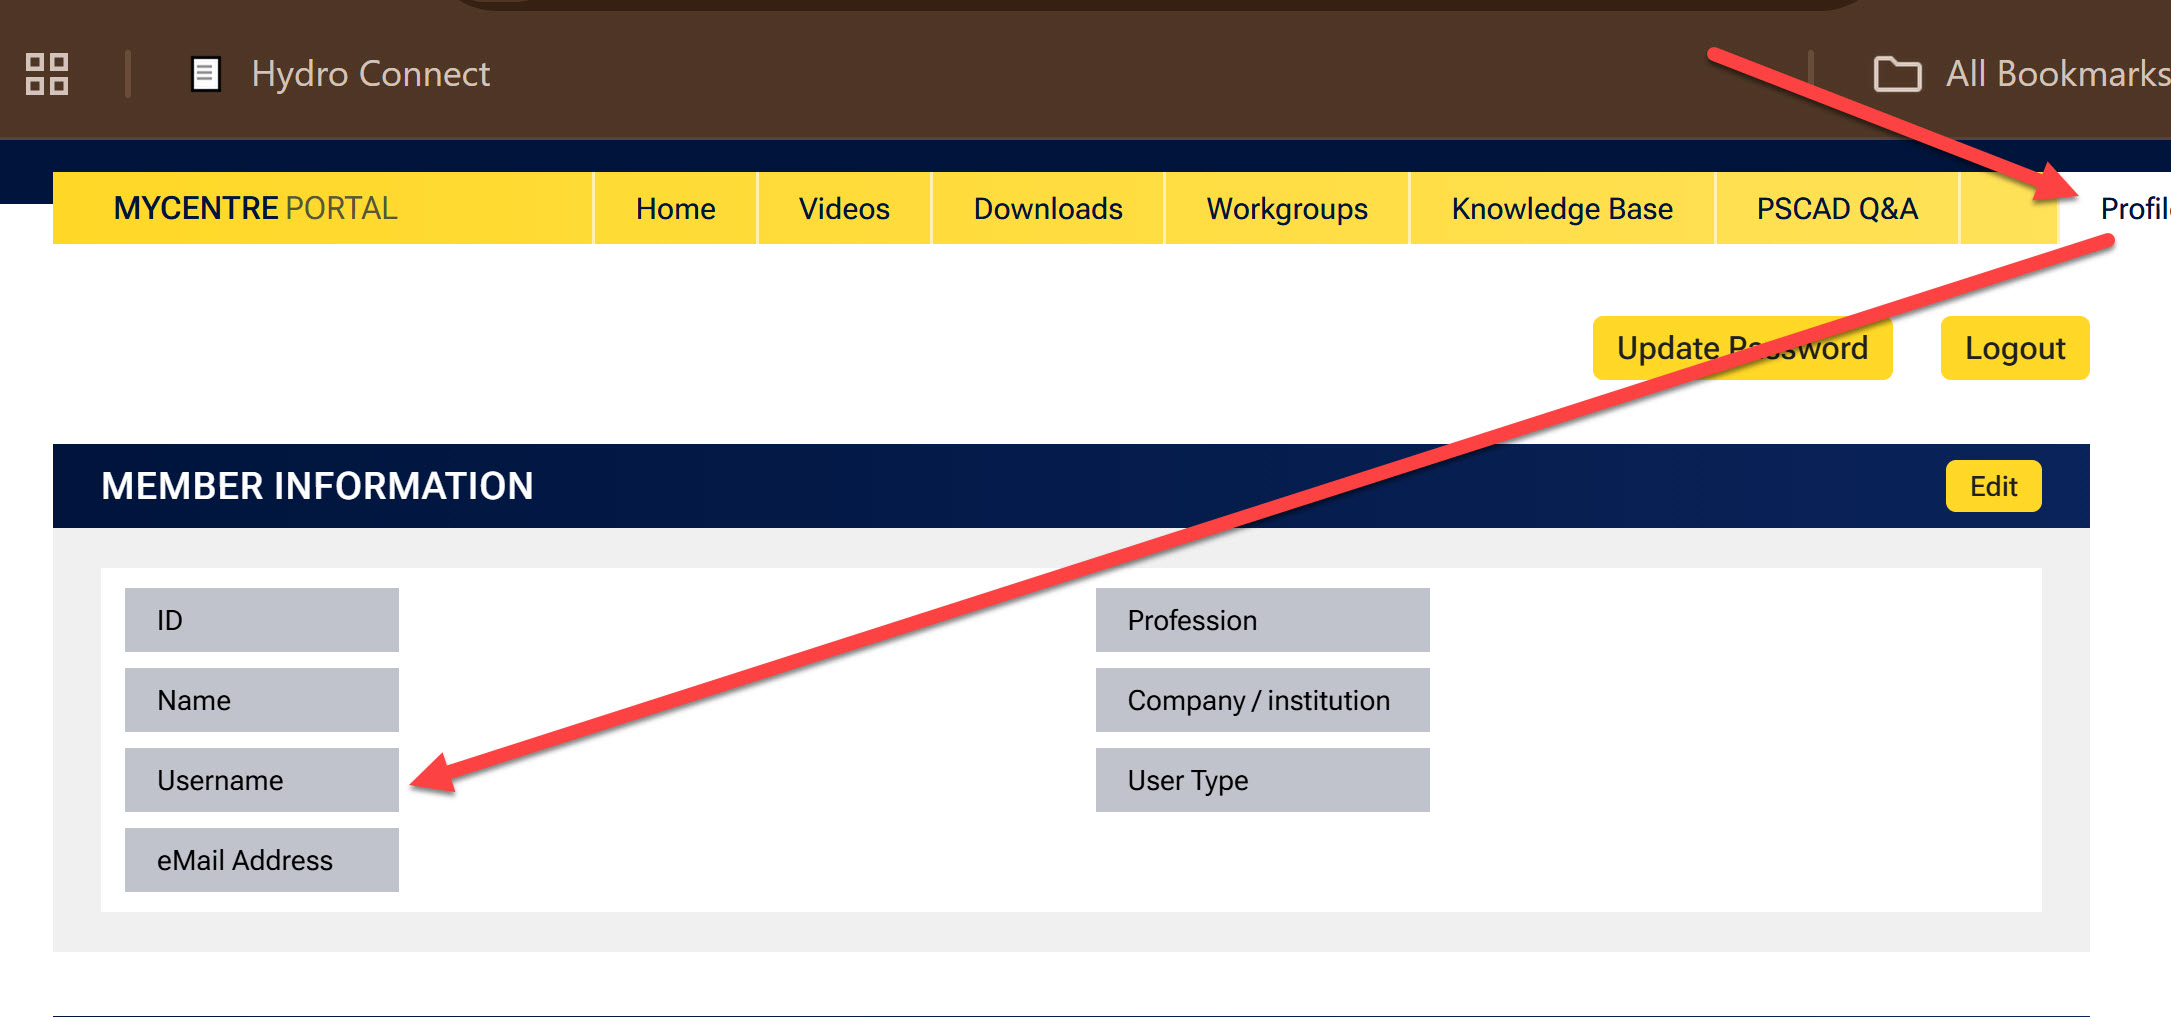Open the Profile page
The height and width of the screenshot is (1017, 2171).
point(2139,208)
